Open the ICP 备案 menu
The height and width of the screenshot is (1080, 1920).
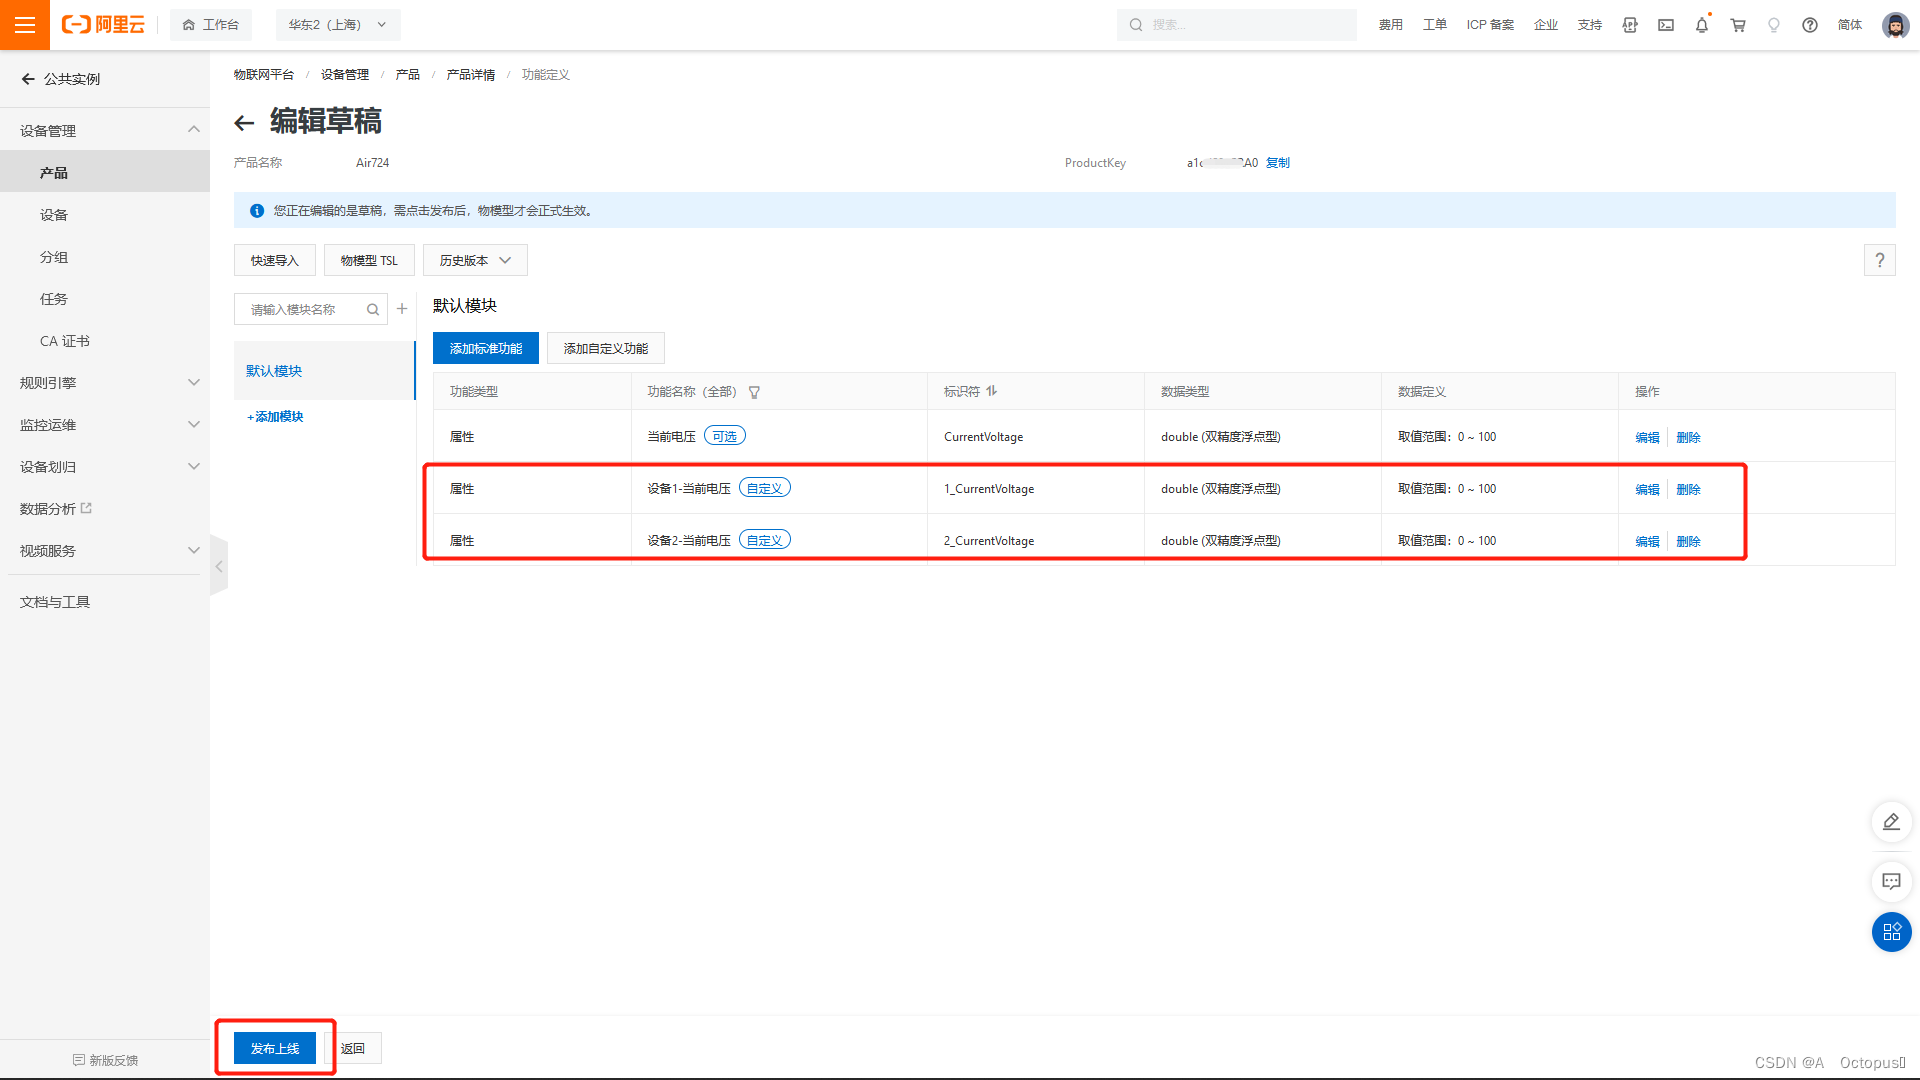pos(1490,25)
